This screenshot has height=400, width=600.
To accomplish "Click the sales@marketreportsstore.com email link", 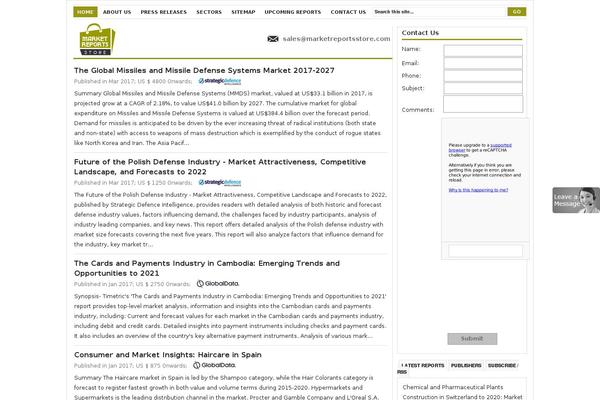I will tap(336, 39).
